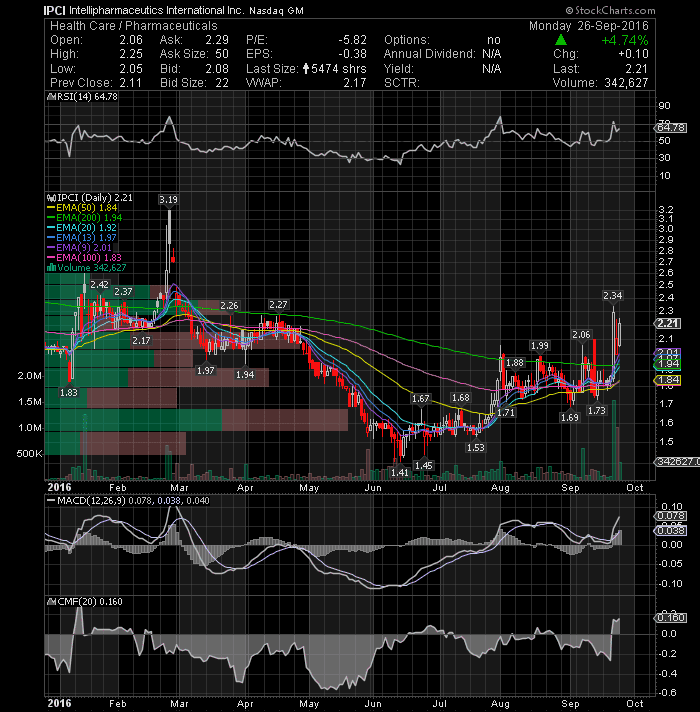Click the MACD 0.078 axis value tag
The image size is (700, 712).
tap(672, 516)
